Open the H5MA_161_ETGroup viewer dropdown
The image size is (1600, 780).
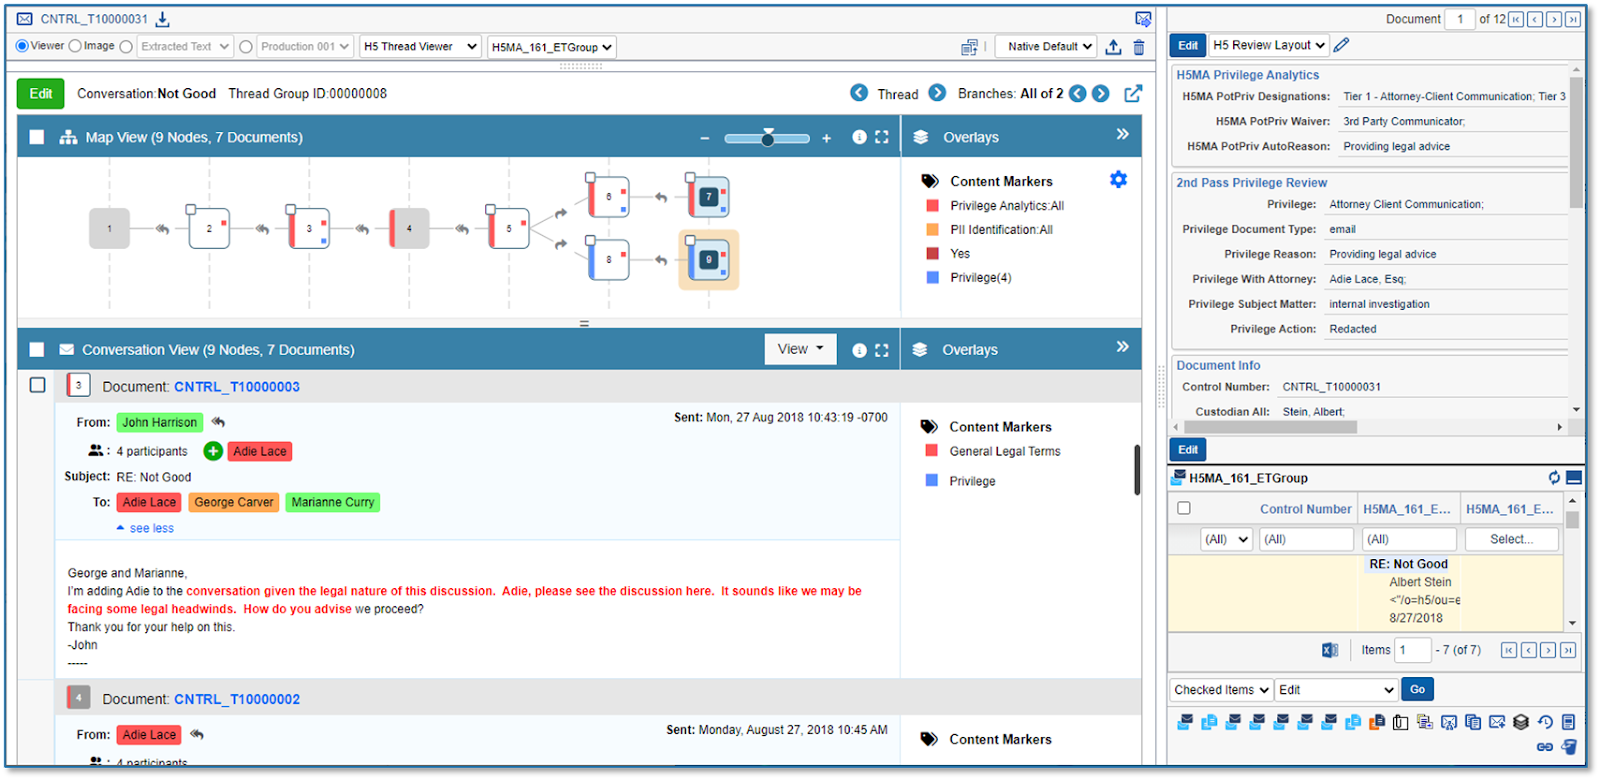coord(552,47)
